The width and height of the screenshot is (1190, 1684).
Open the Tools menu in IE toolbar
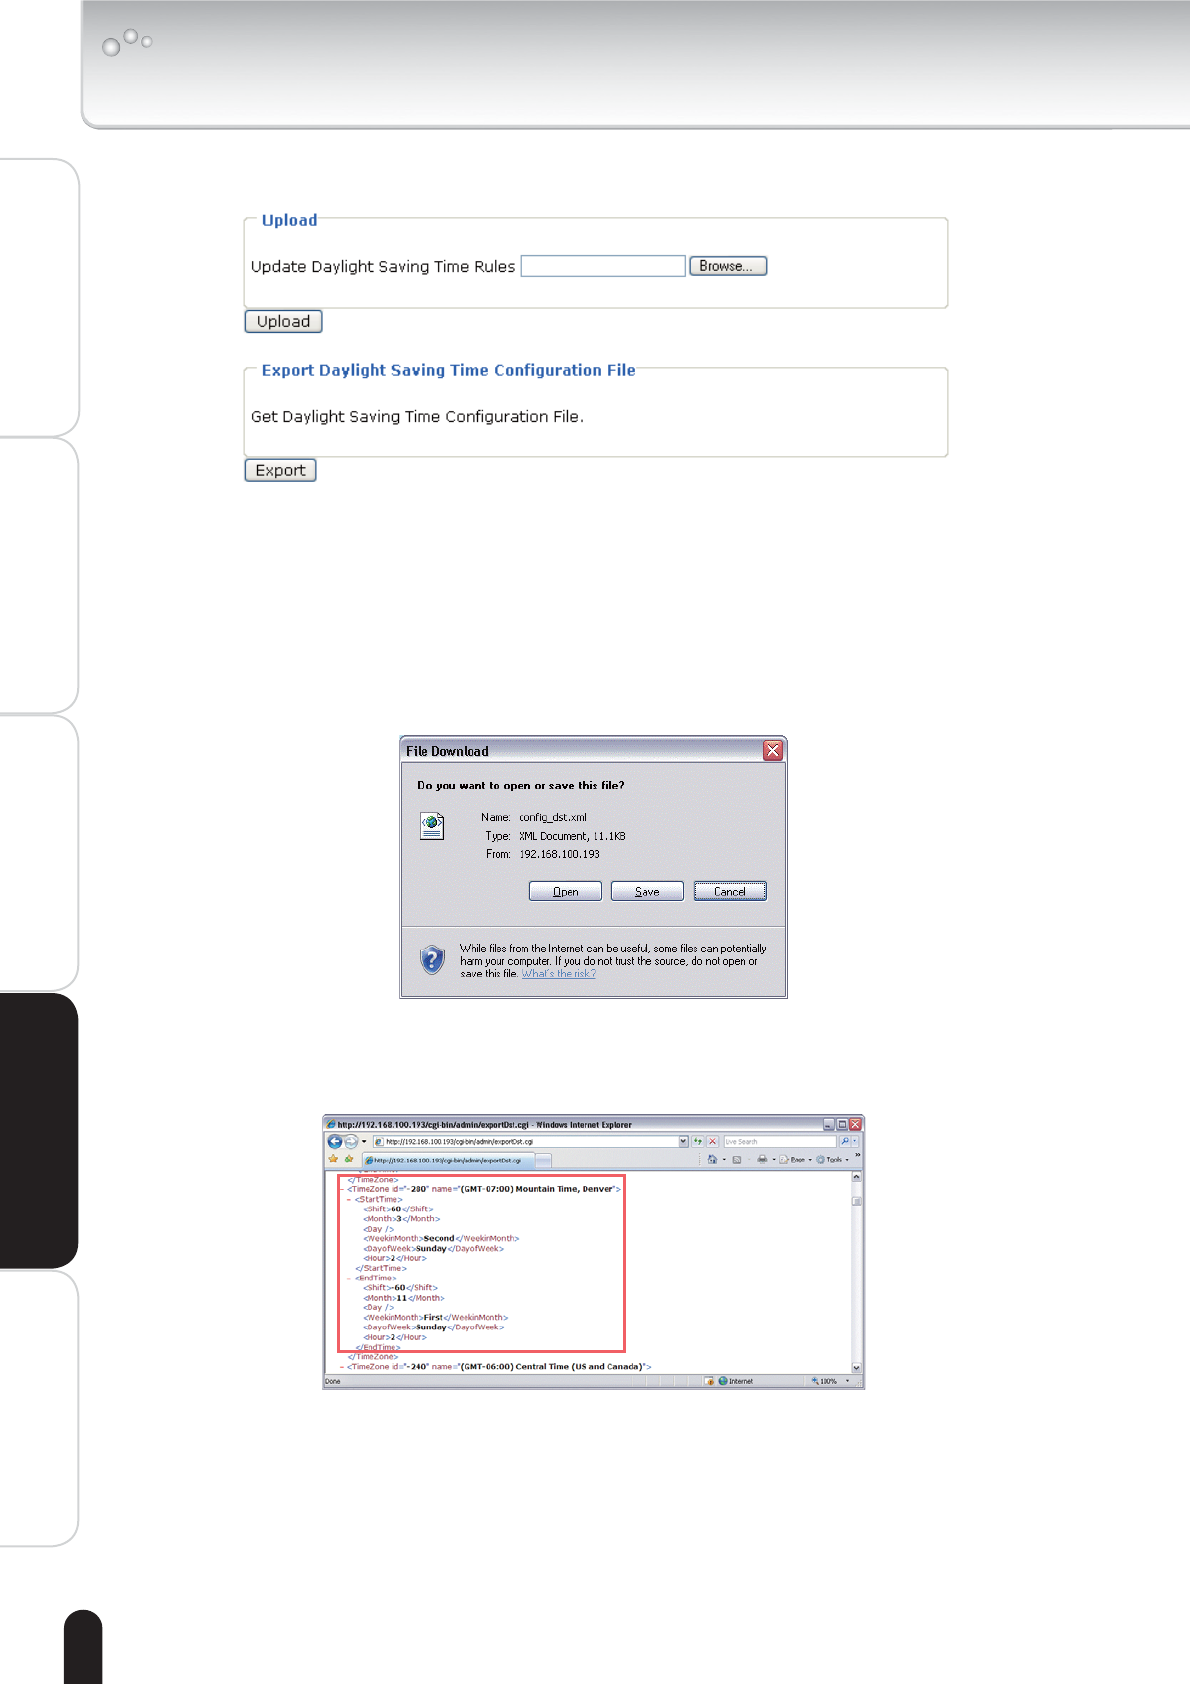coord(832,1160)
